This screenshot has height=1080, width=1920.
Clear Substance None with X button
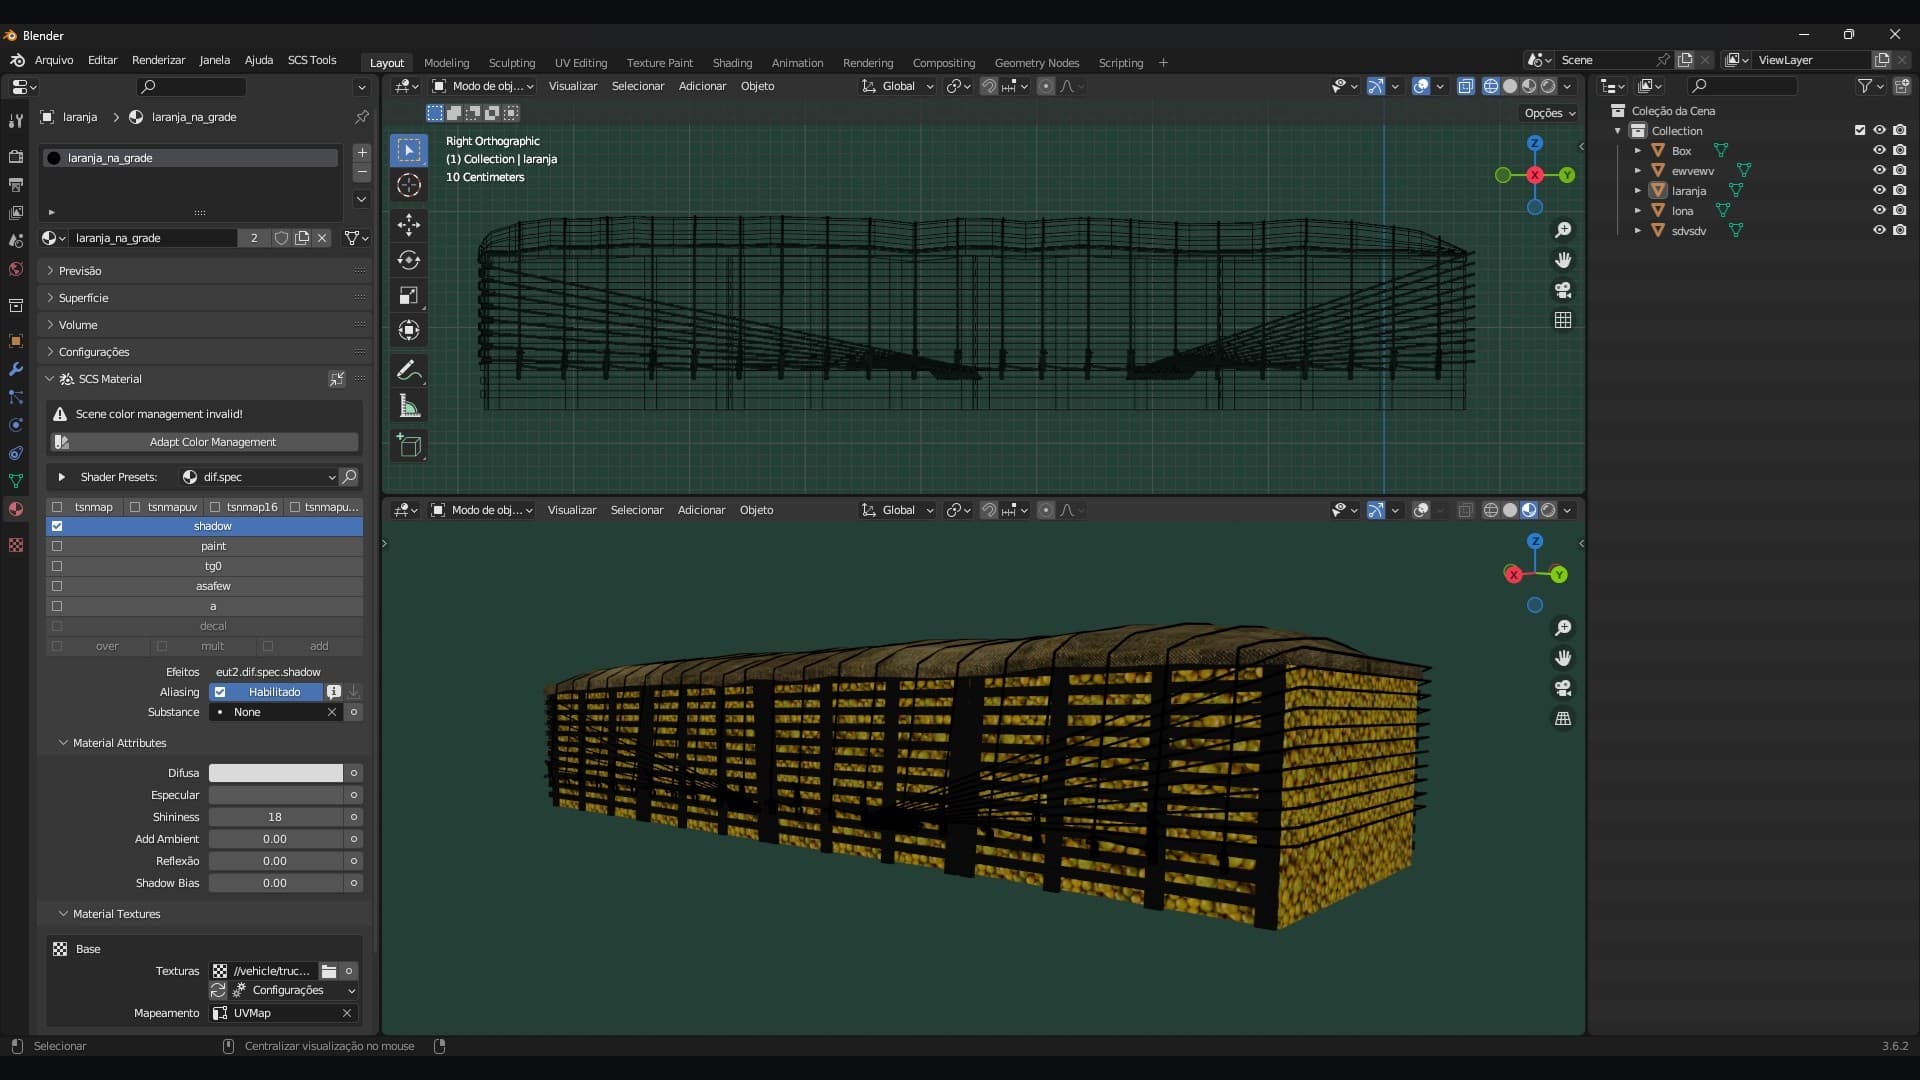332,712
